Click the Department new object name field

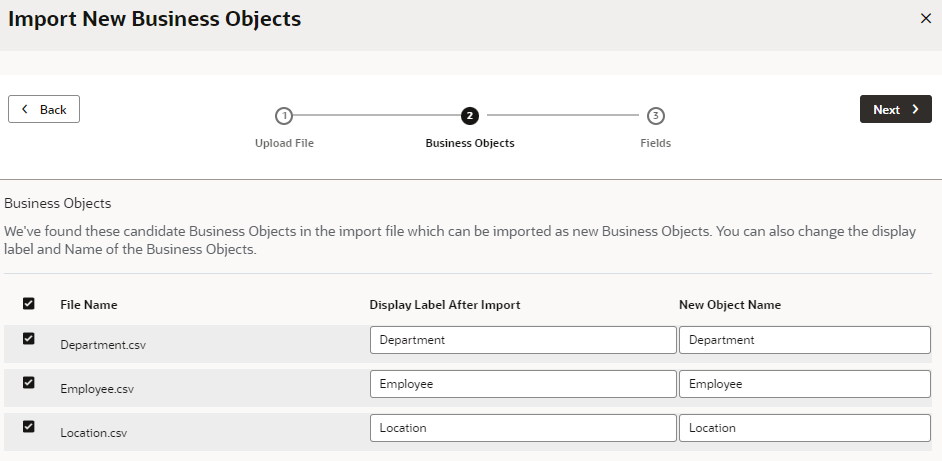(804, 340)
